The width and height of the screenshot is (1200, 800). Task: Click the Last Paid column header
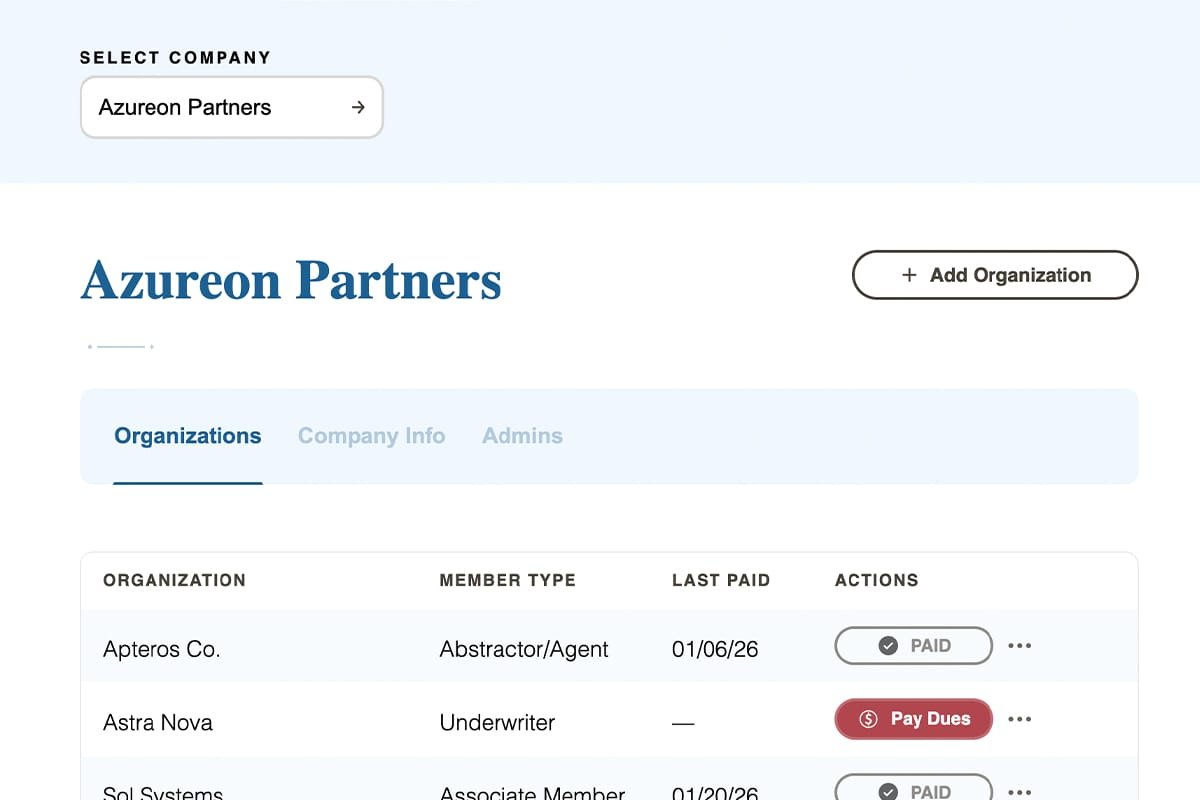pyautogui.click(x=721, y=580)
